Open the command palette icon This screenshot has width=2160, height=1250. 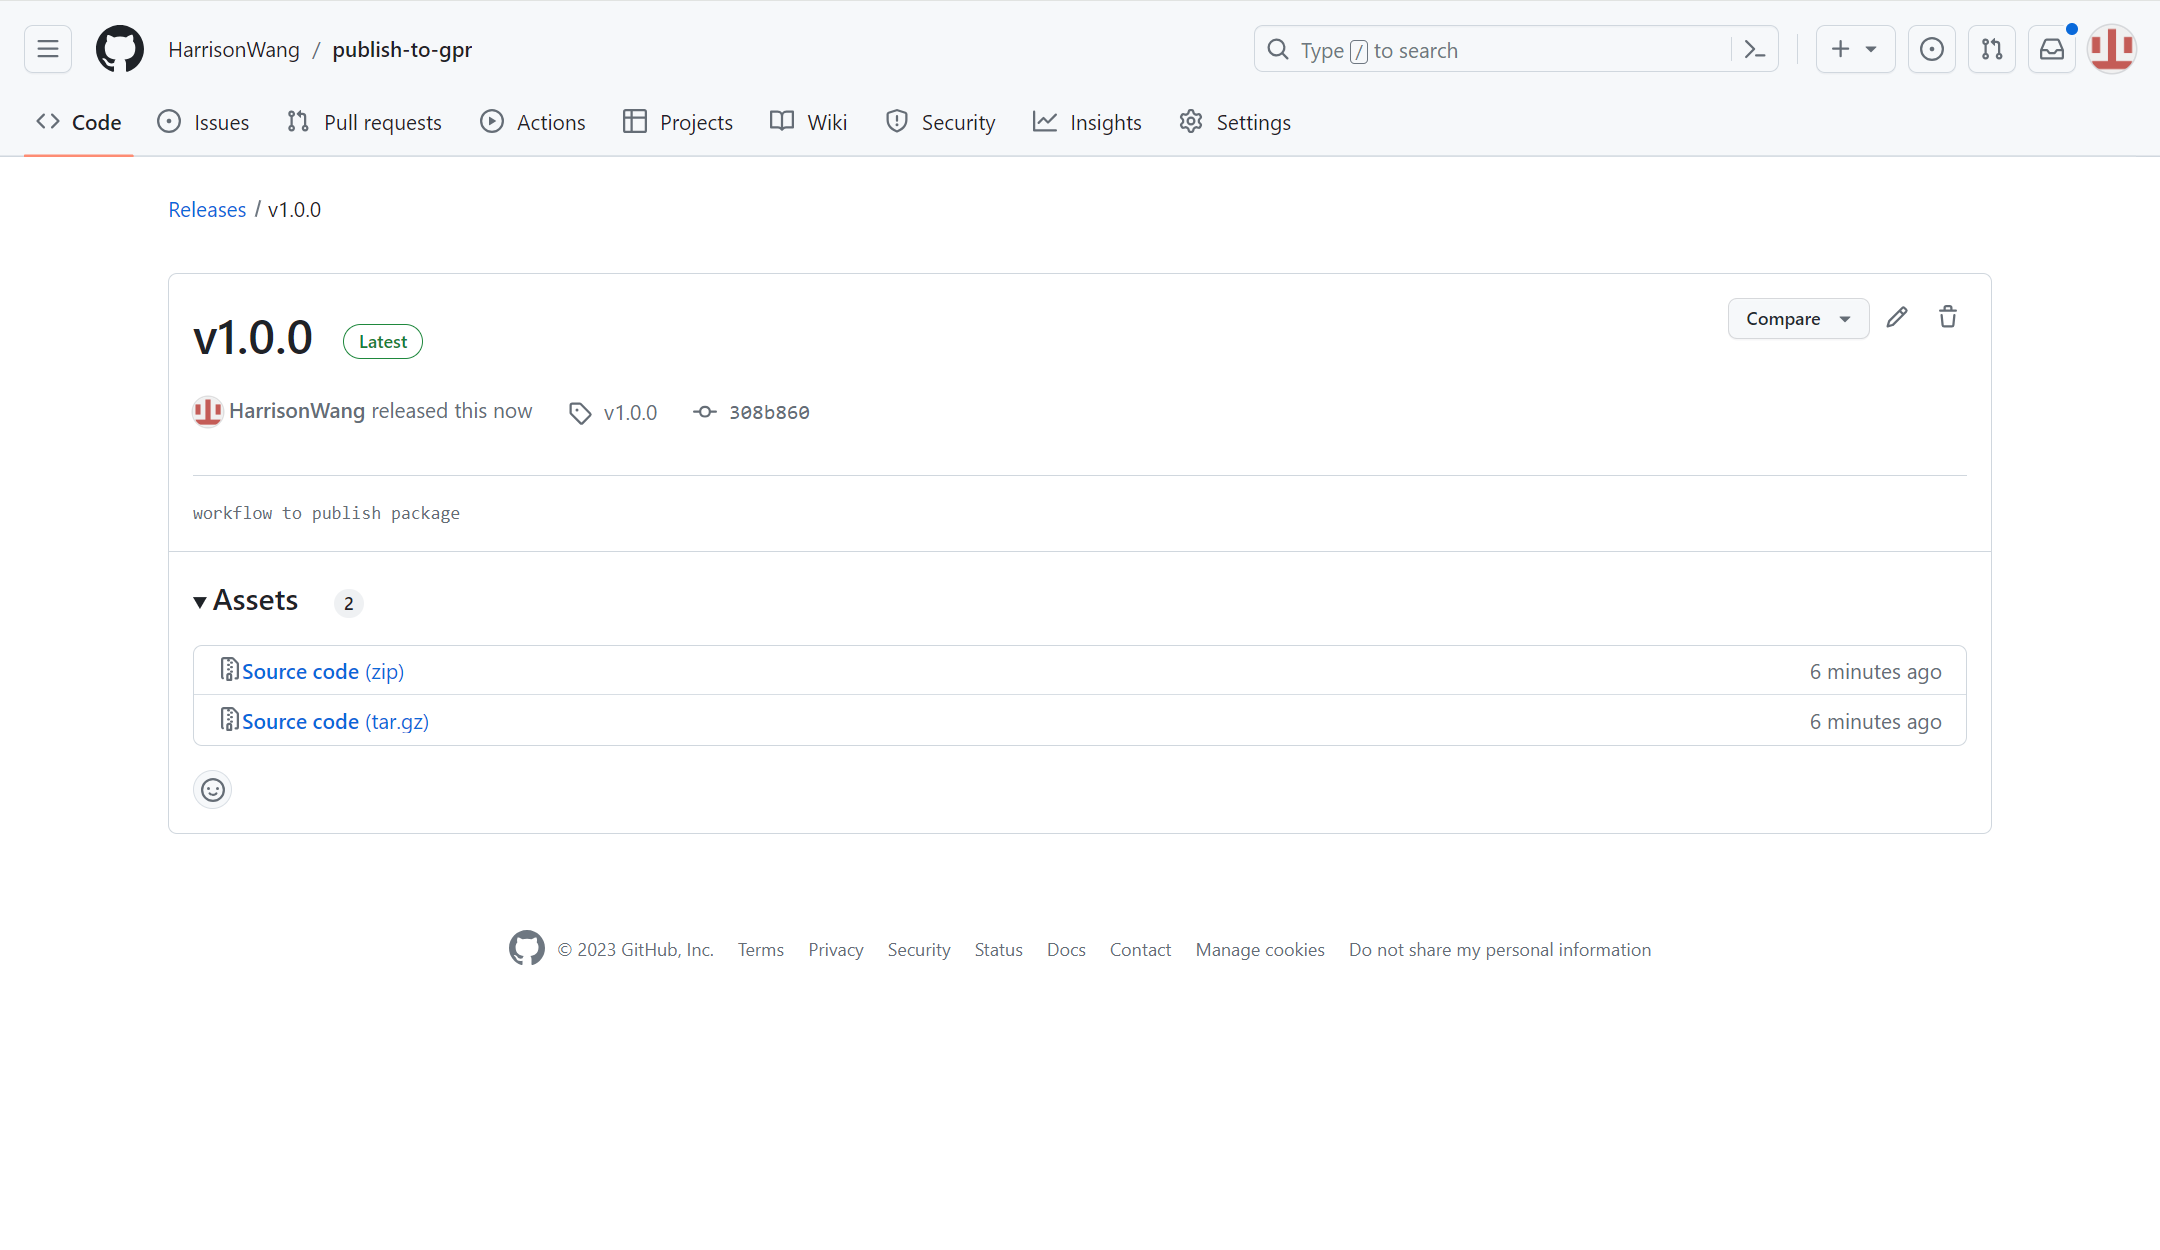tap(1755, 49)
